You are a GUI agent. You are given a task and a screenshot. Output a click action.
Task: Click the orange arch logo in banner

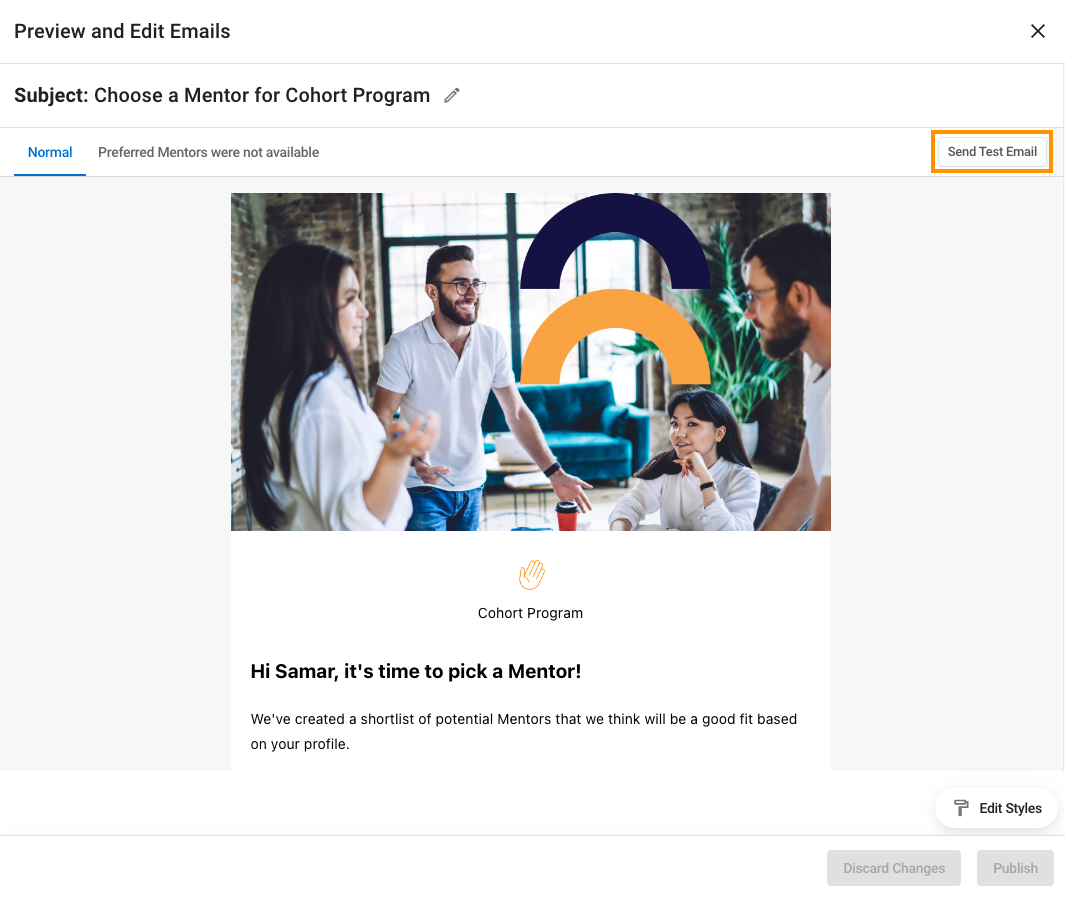pyautogui.click(x=615, y=337)
